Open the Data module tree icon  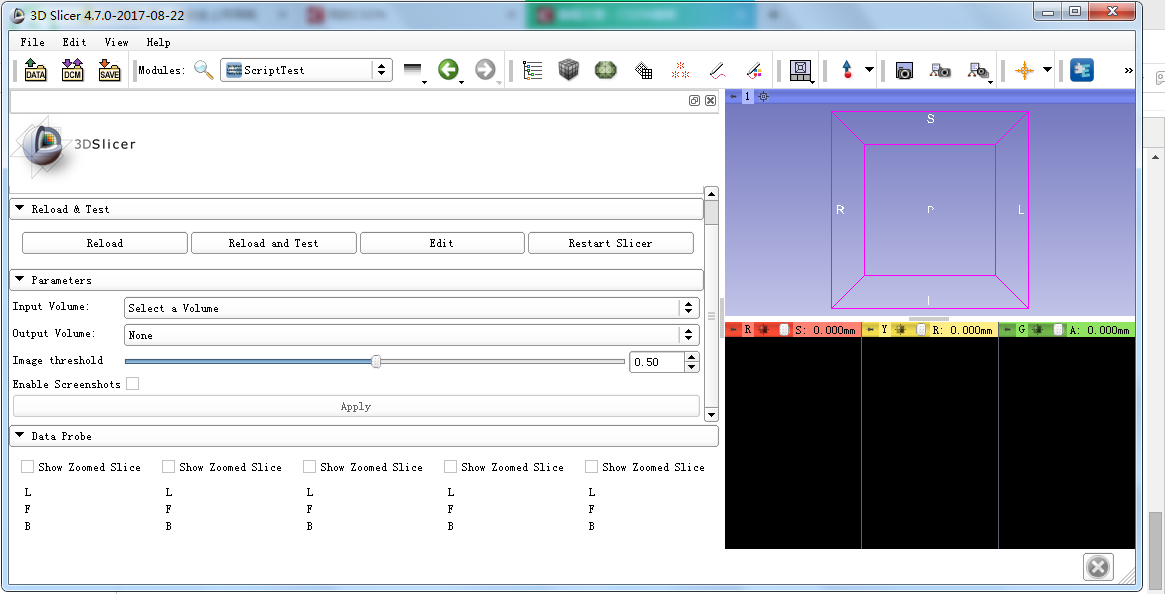pos(533,70)
